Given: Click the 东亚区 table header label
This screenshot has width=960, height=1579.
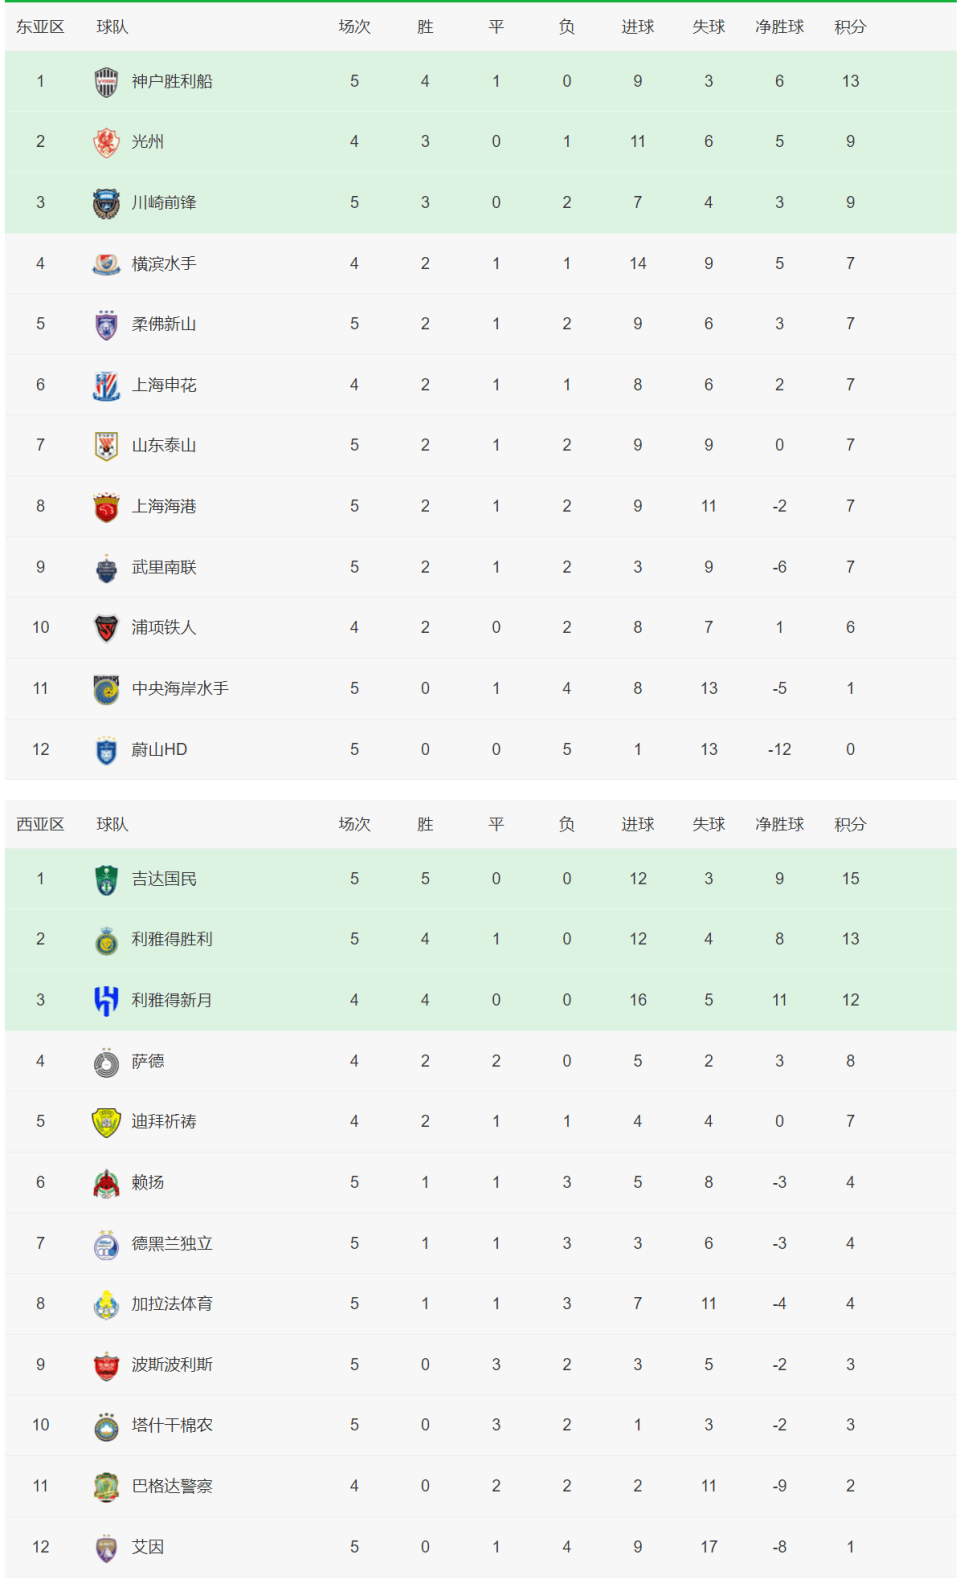Looking at the screenshot, I should [x=40, y=27].
